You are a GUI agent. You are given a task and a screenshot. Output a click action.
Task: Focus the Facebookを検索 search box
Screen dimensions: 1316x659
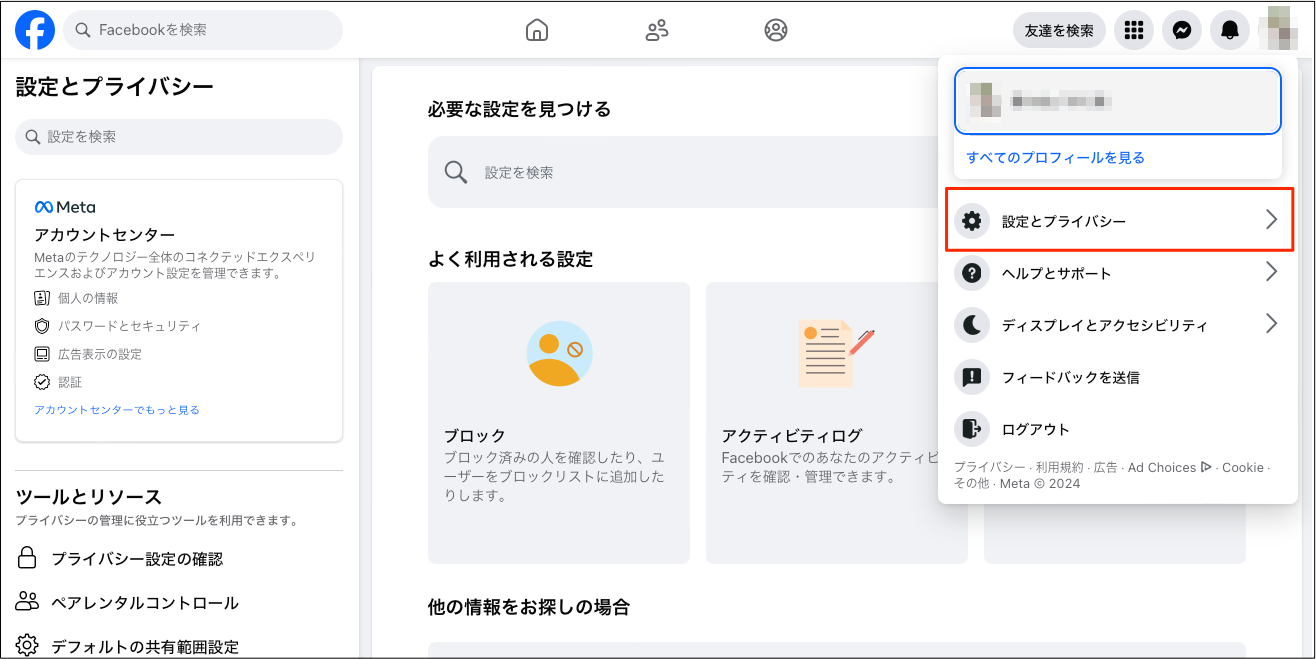tap(203, 30)
